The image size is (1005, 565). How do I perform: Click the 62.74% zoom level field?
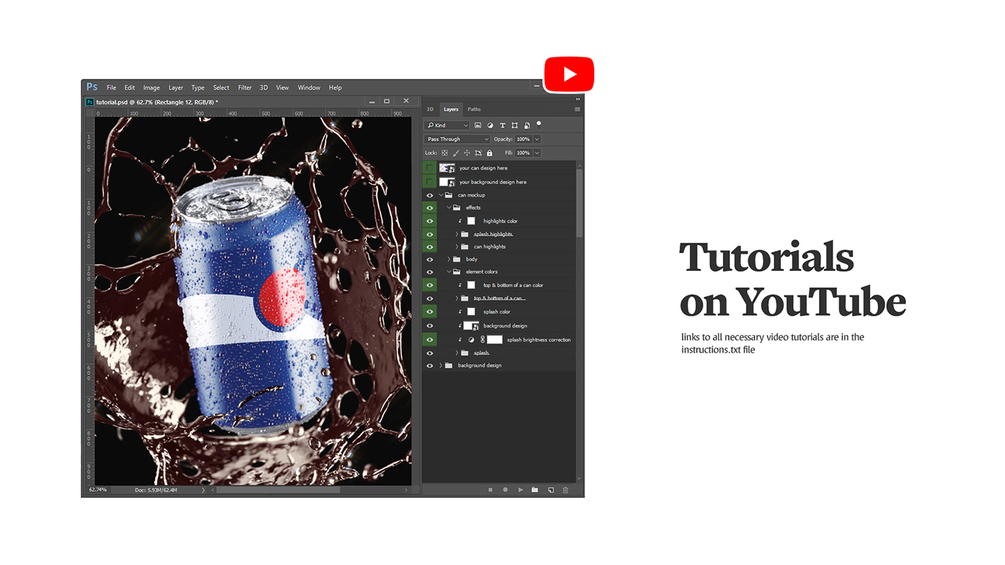tap(98, 490)
